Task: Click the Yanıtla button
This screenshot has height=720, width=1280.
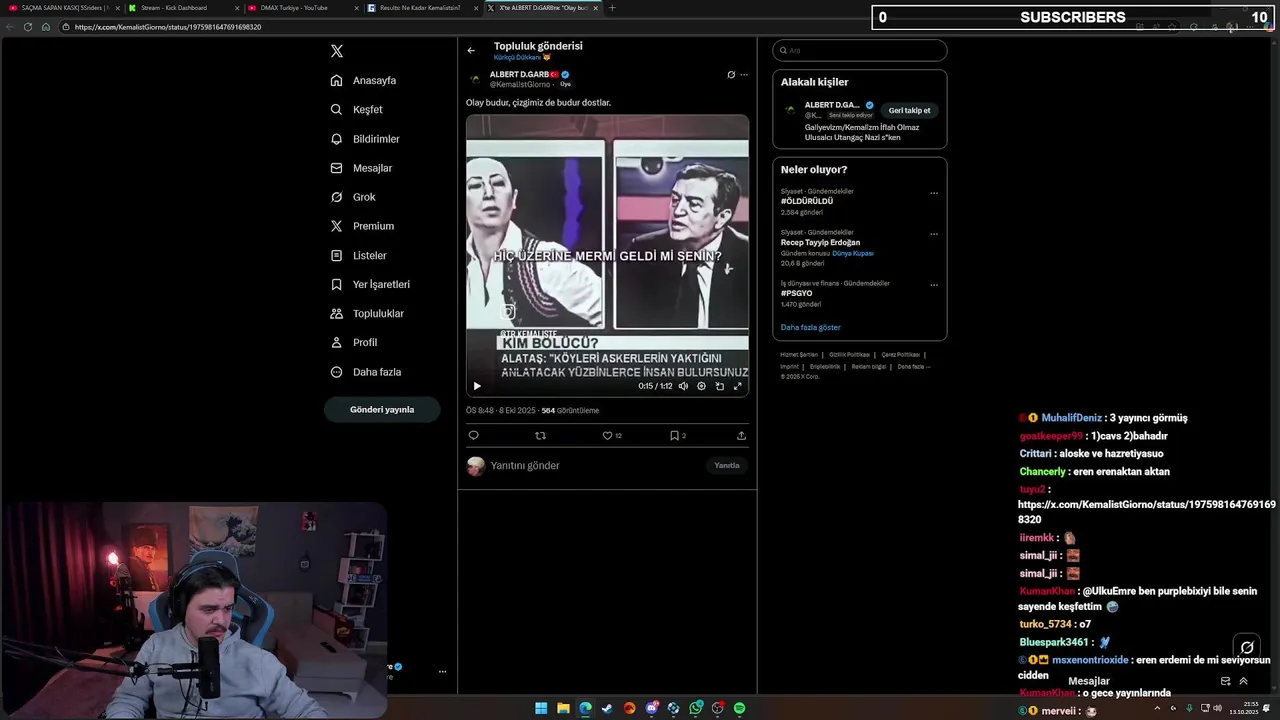Action: (727, 466)
